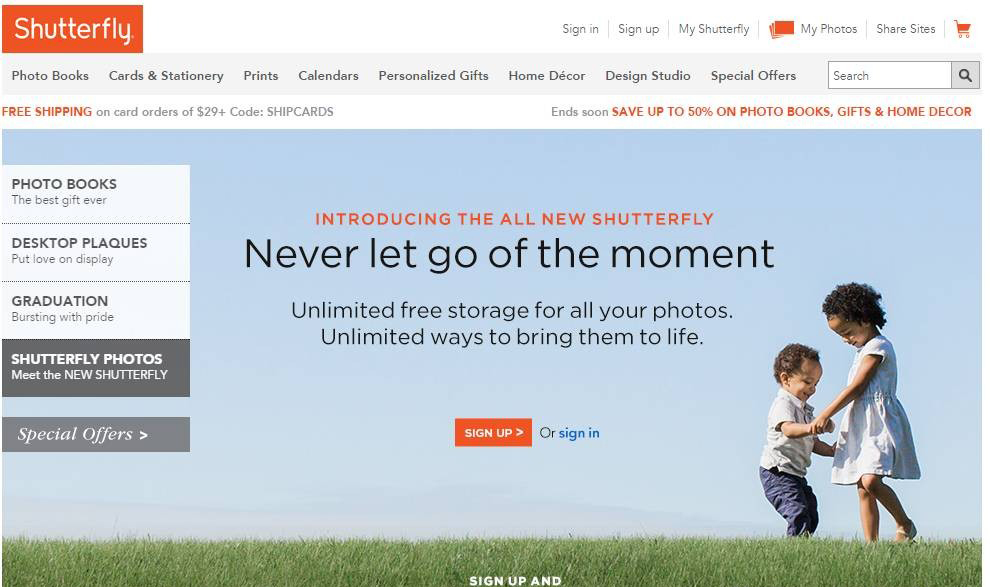The height and width of the screenshot is (587, 990).
Task: Select the GRADUATION sidebar tab
Action: click(96, 310)
